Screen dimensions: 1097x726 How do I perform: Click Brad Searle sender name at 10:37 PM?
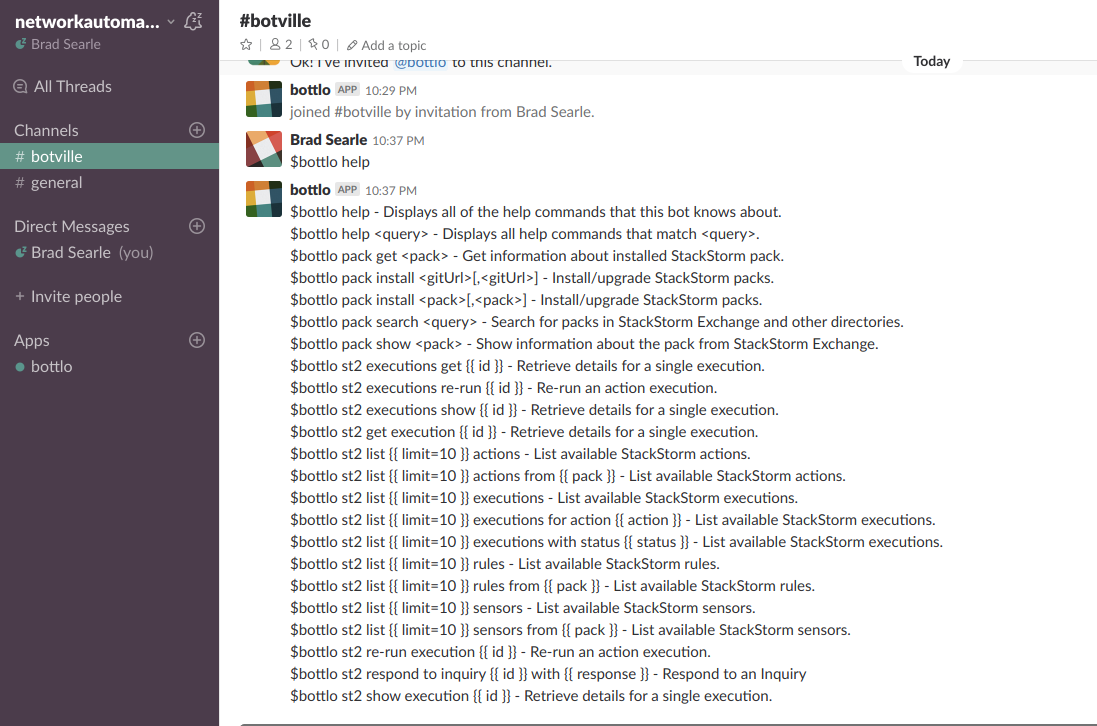pos(328,140)
